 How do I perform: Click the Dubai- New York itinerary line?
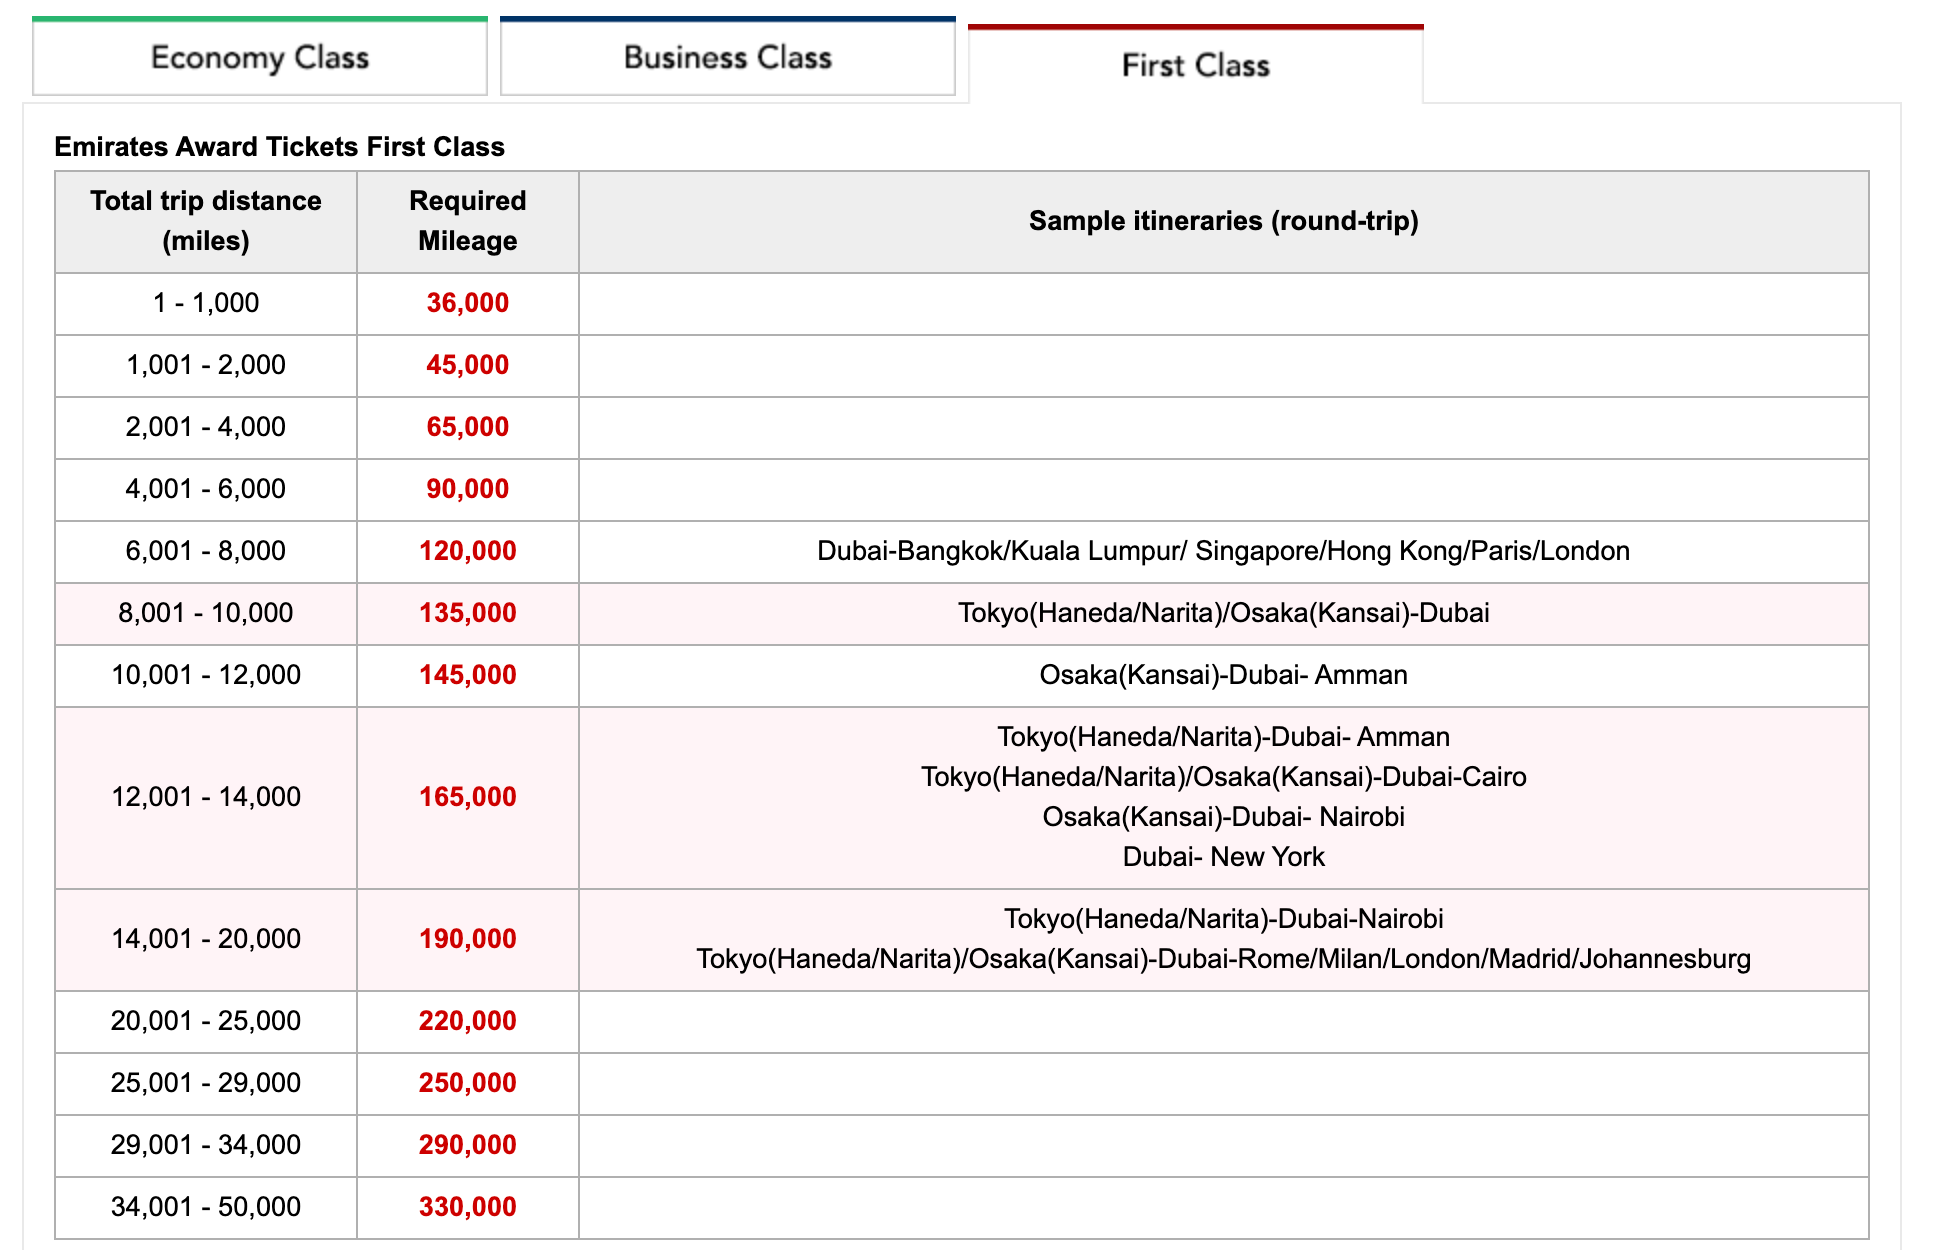click(1224, 857)
